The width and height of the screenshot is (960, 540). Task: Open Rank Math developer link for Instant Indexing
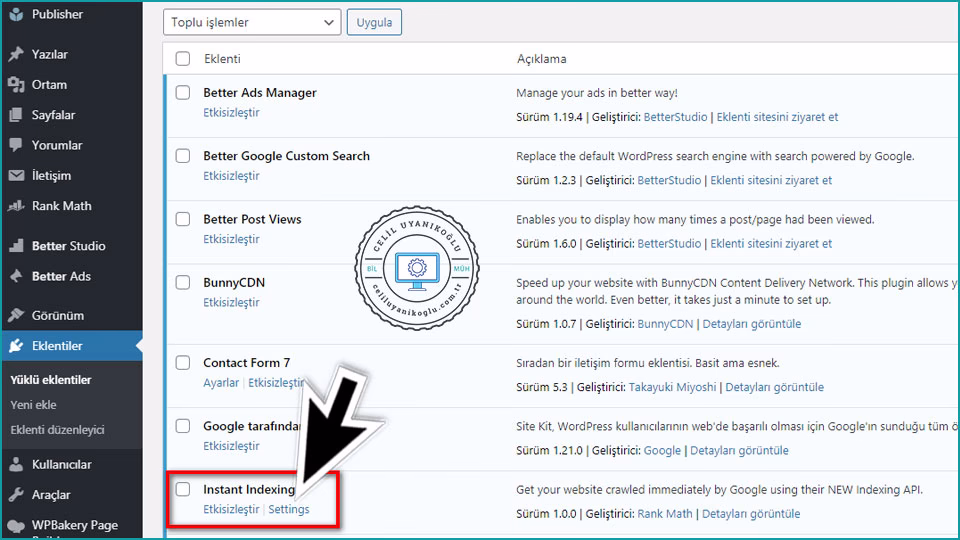point(665,514)
